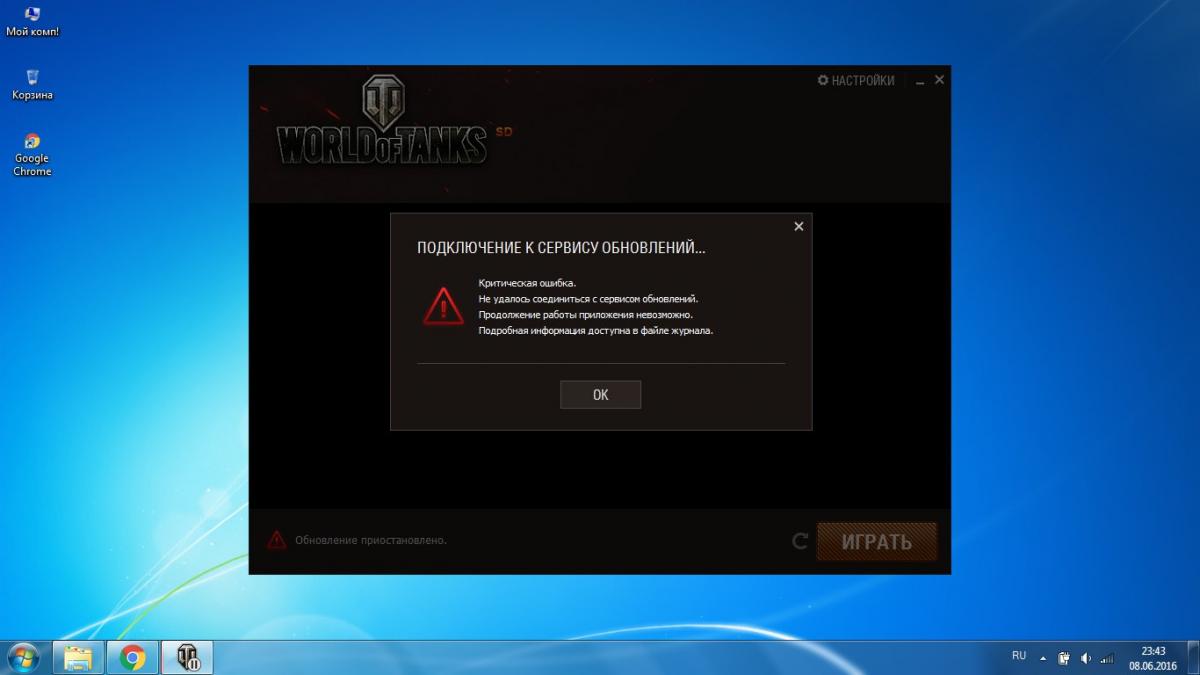This screenshot has width=1200, height=675.
Task: Open the Windows Start menu
Action: 22,657
